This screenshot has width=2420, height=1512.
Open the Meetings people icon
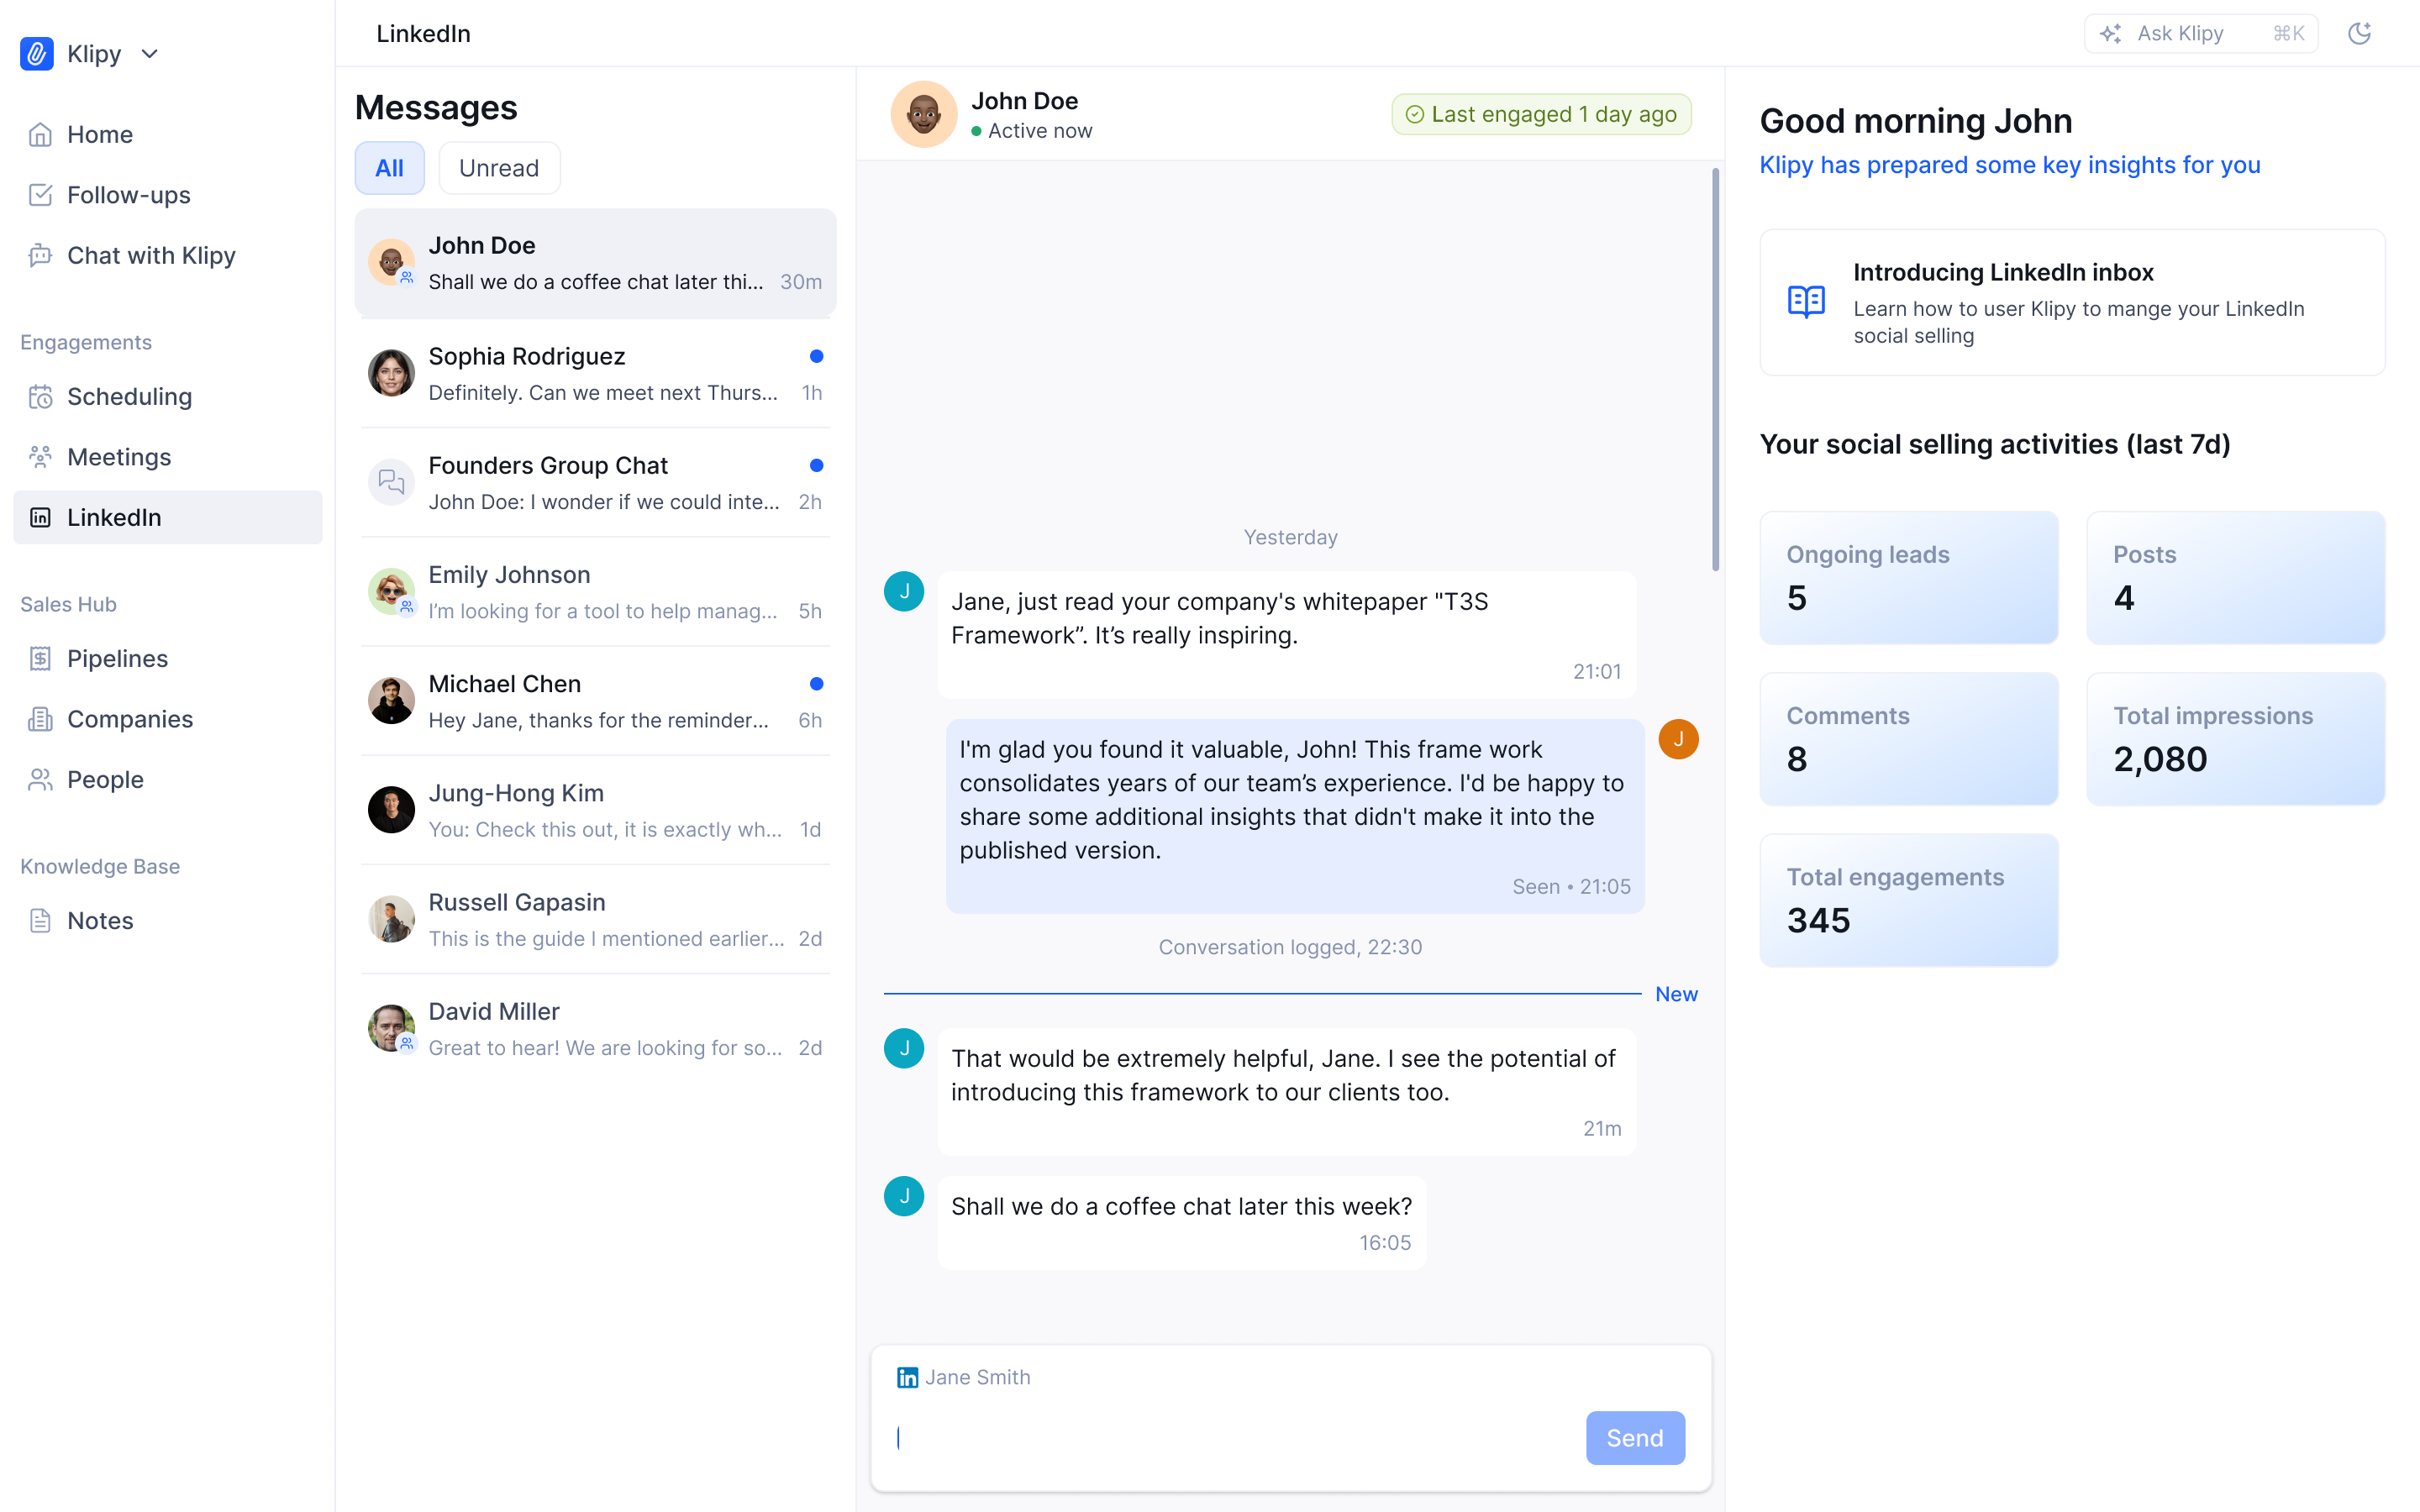point(40,457)
